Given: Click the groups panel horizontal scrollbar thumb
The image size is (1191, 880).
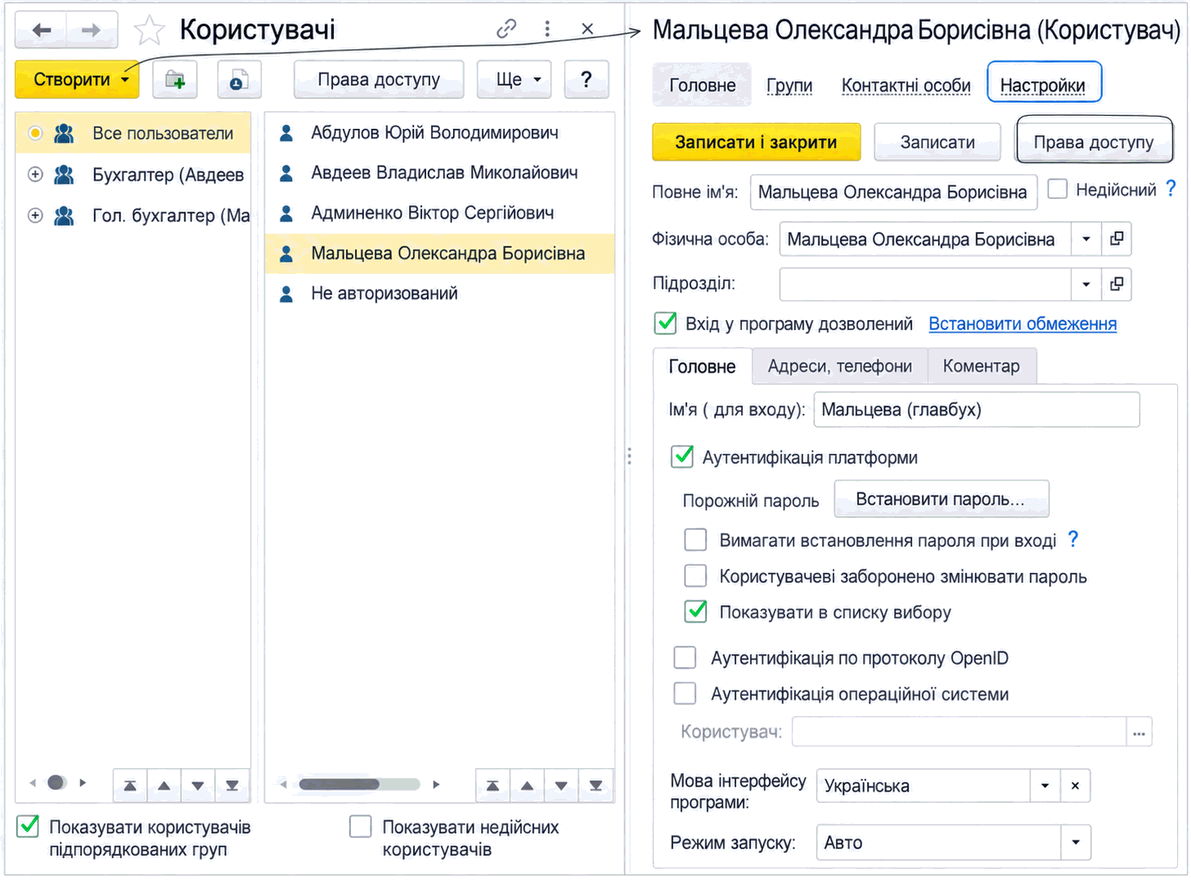Looking at the screenshot, I should point(56,782).
